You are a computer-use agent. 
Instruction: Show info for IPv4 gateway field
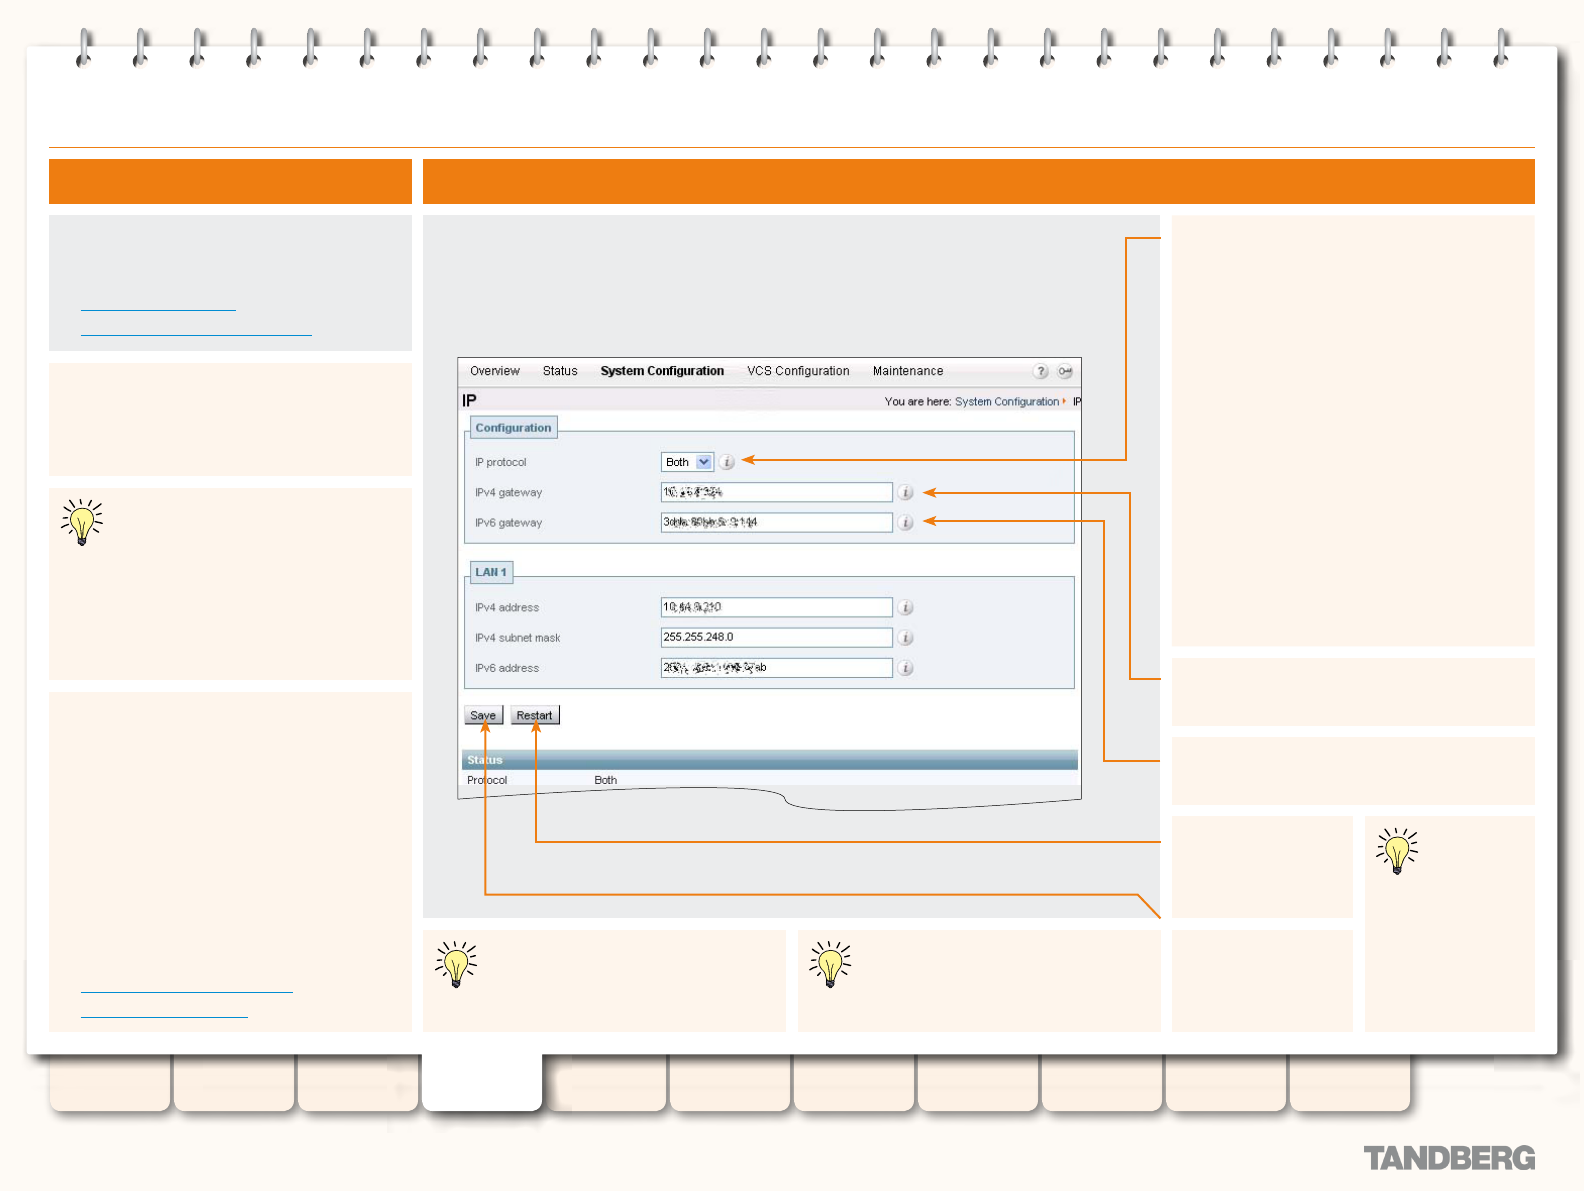coord(906,492)
